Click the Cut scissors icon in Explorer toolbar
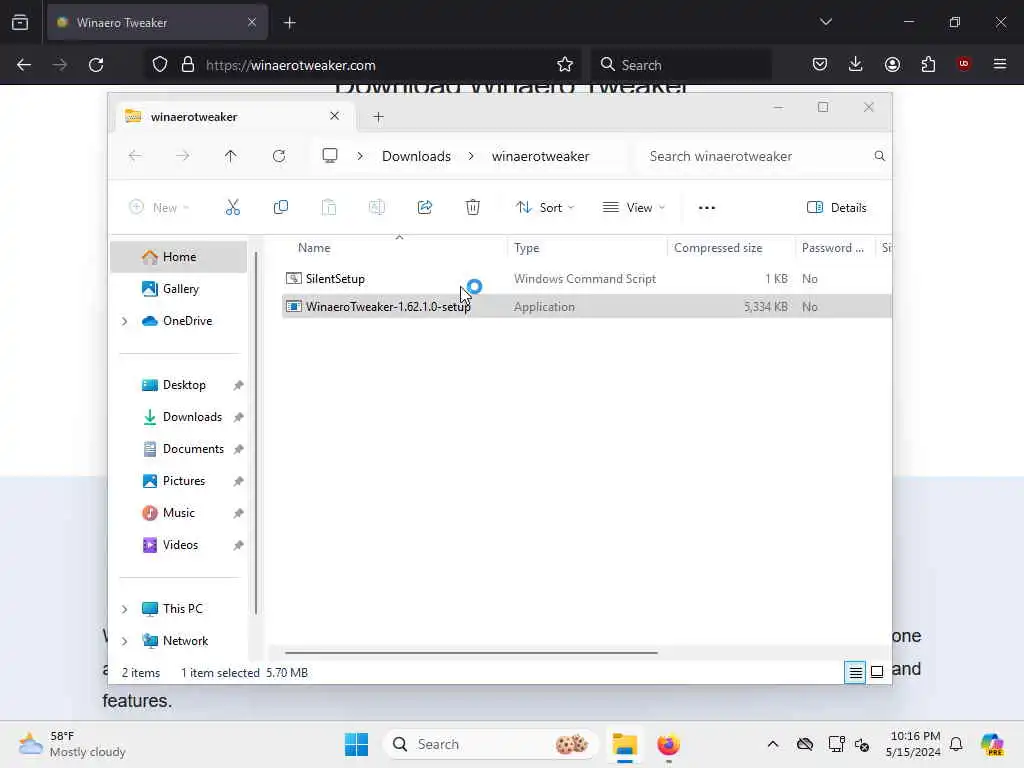 coord(232,208)
